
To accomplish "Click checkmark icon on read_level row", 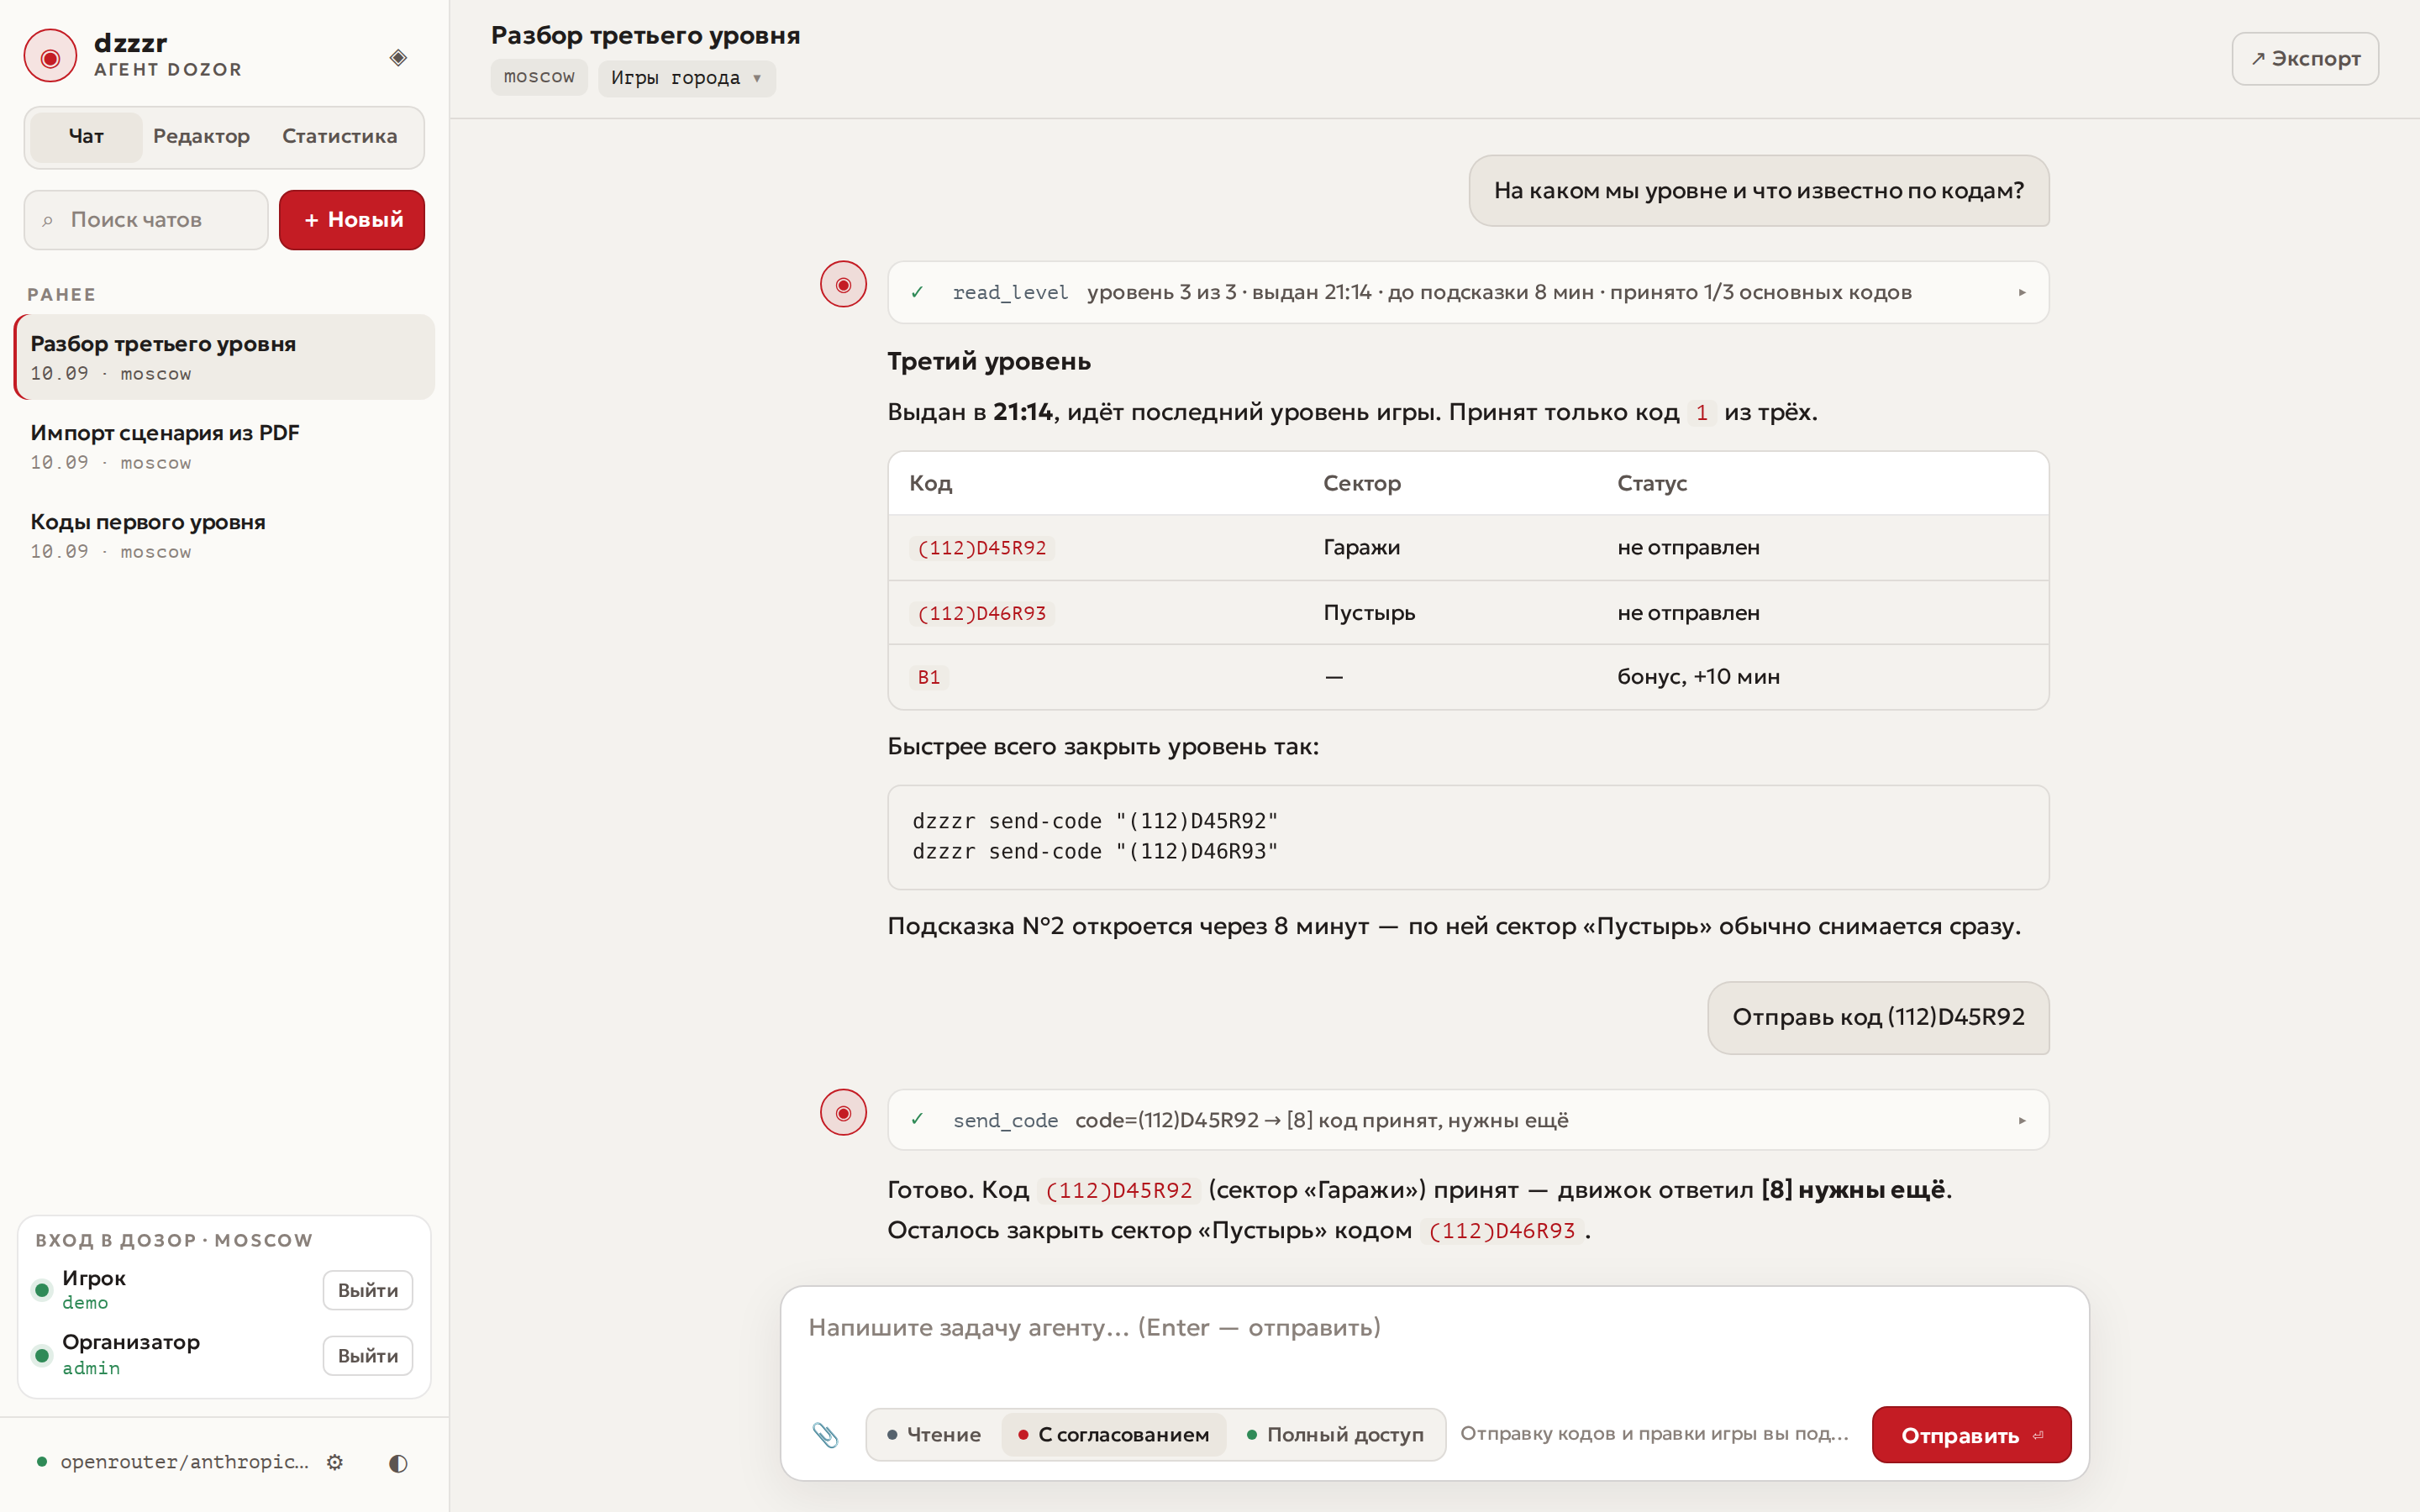I will (x=917, y=292).
